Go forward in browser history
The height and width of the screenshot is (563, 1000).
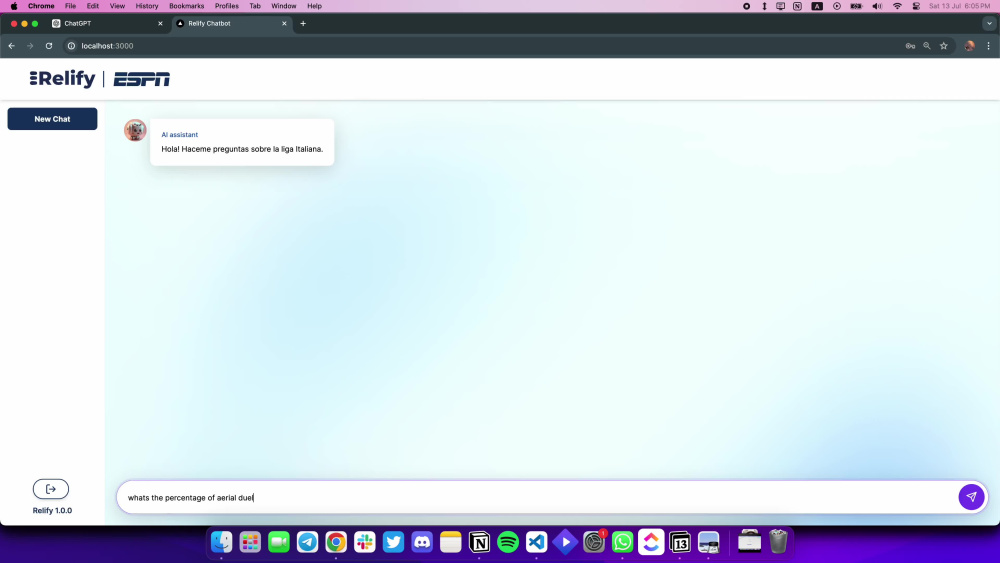click(30, 46)
